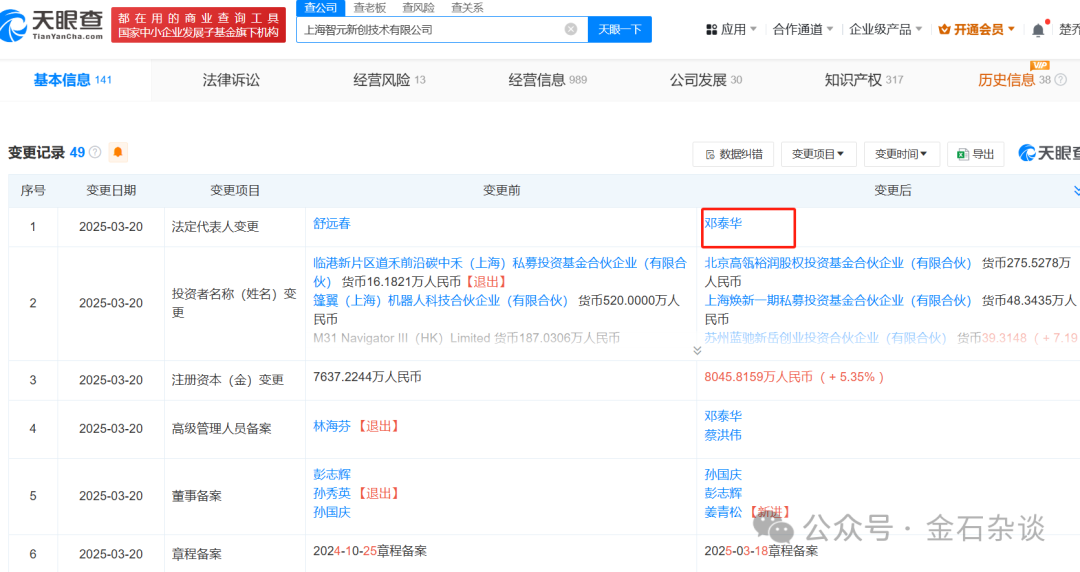1080x572 pixels.
Task: Switch to the 查风险 search tab
Action: 418,8
